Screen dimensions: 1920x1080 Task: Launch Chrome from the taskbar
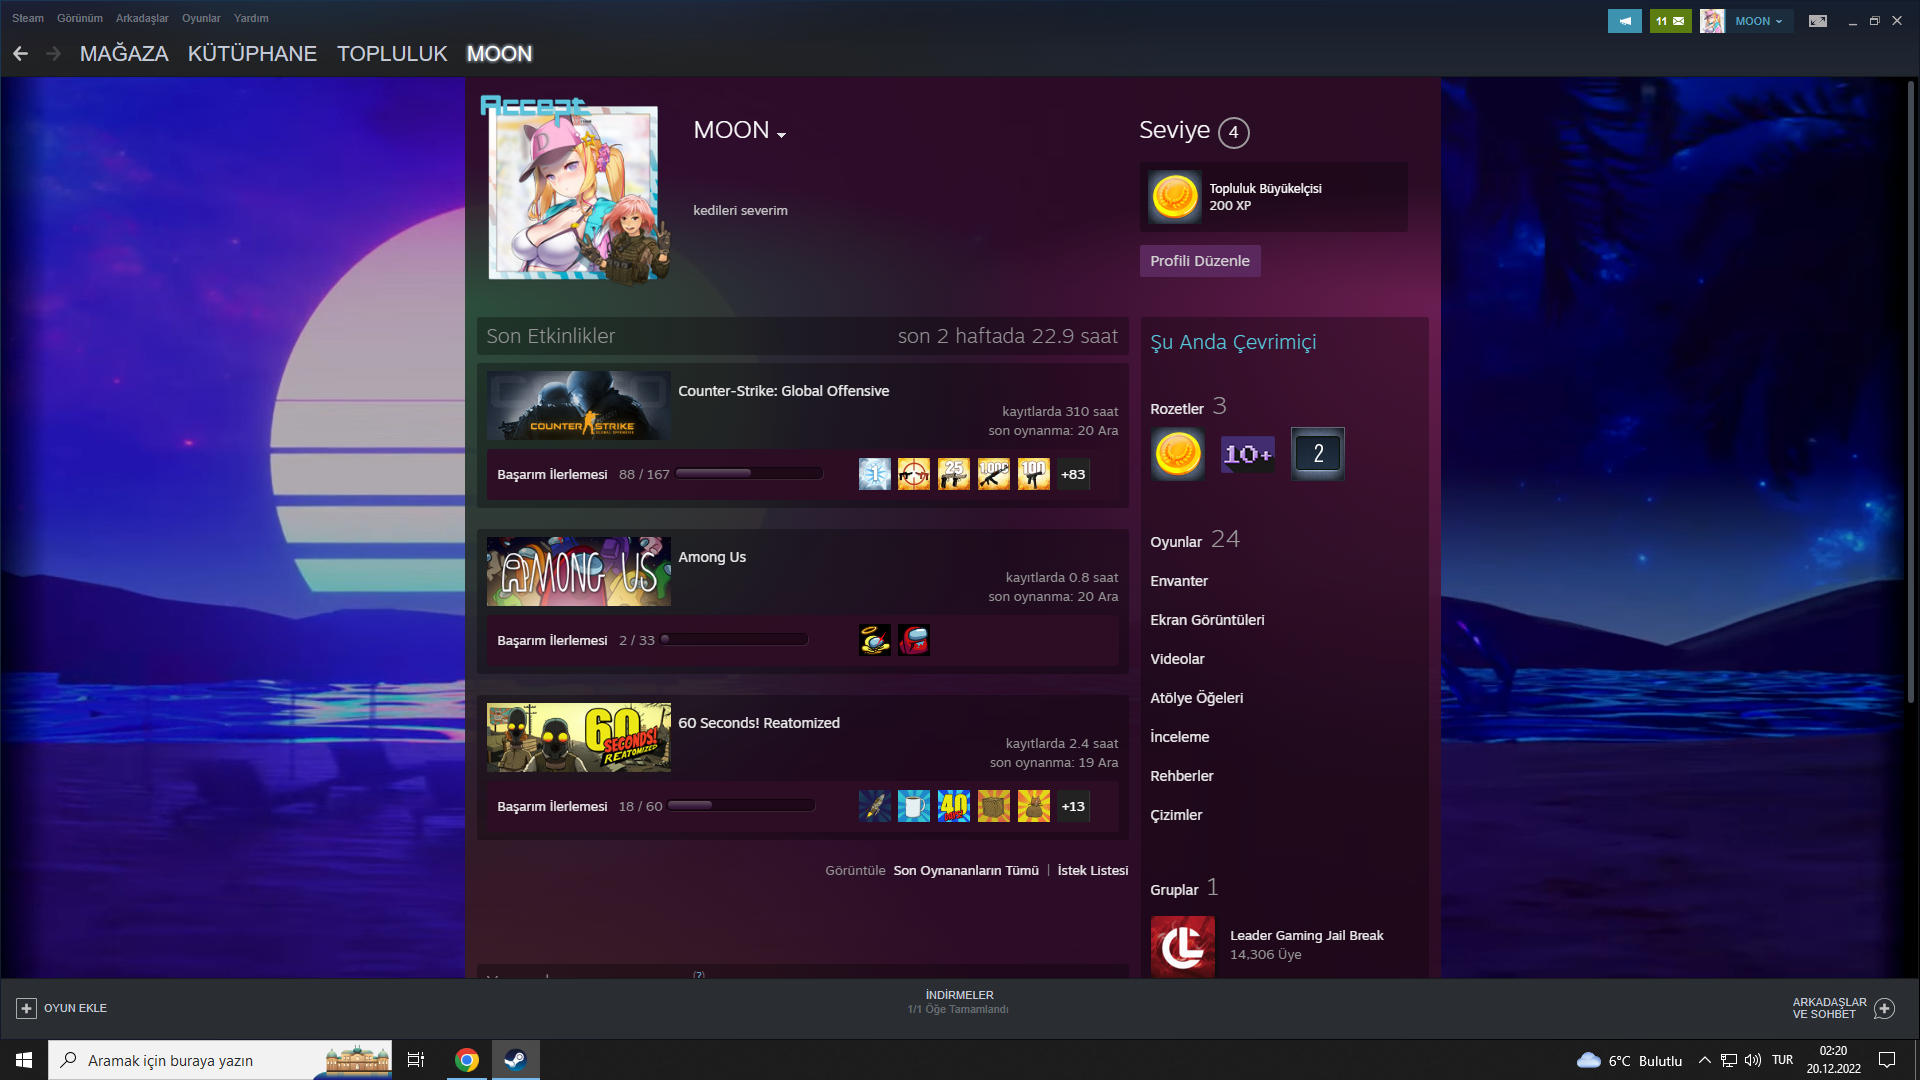(466, 1060)
